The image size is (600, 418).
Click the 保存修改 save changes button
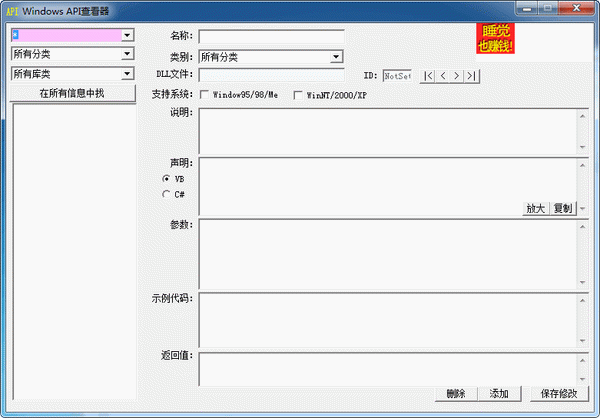click(559, 394)
